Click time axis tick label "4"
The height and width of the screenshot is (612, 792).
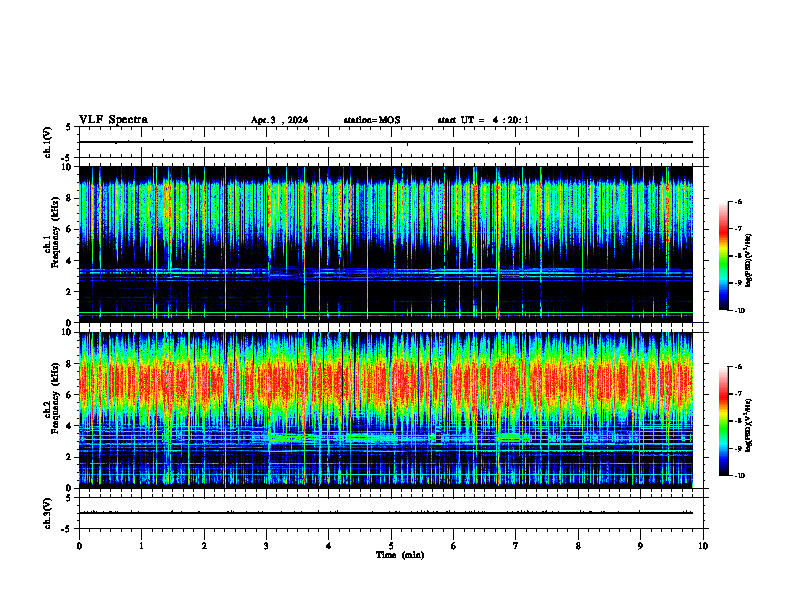(329, 546)
